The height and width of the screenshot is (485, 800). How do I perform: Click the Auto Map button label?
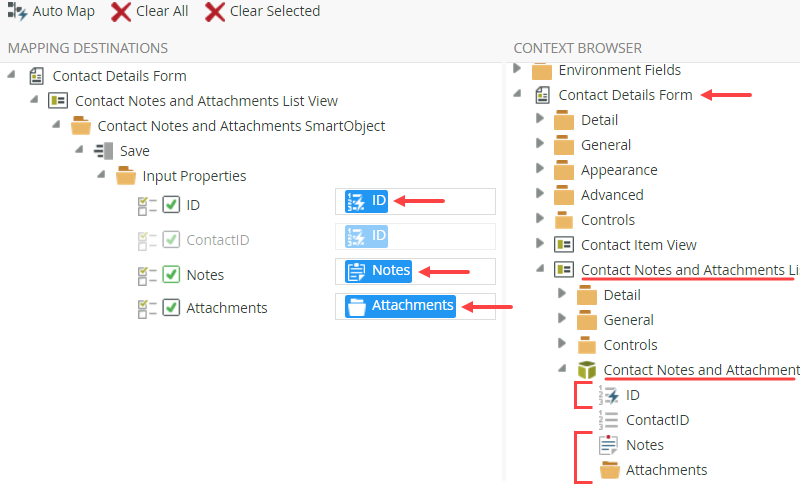click(x=63, y=12)
